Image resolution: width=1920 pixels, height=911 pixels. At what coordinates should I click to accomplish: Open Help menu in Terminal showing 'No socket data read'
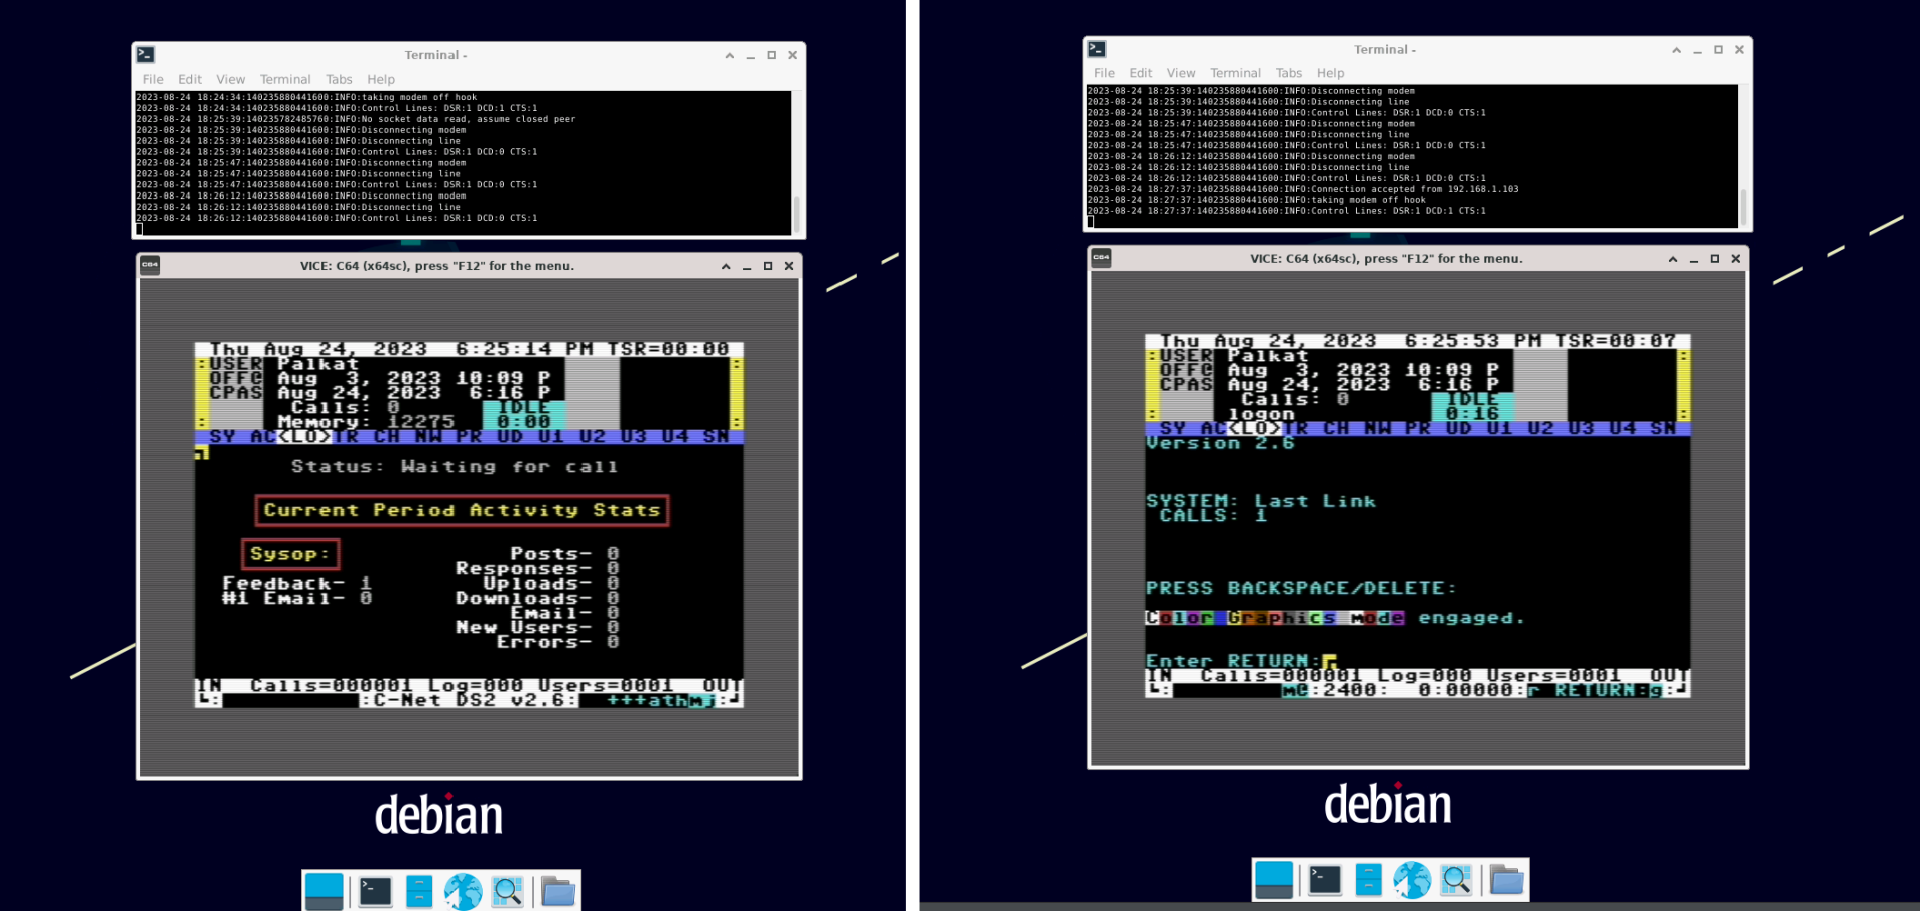[x=381, y=79]
